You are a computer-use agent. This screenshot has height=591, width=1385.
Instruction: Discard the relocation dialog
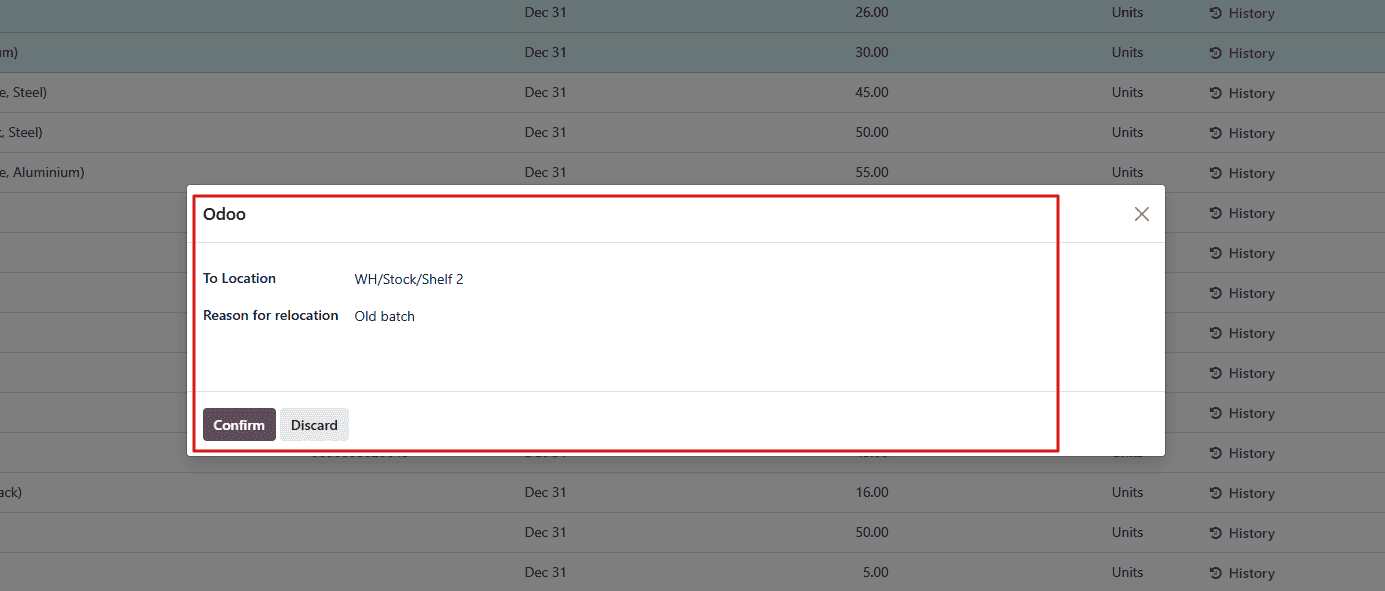(314, 424)
